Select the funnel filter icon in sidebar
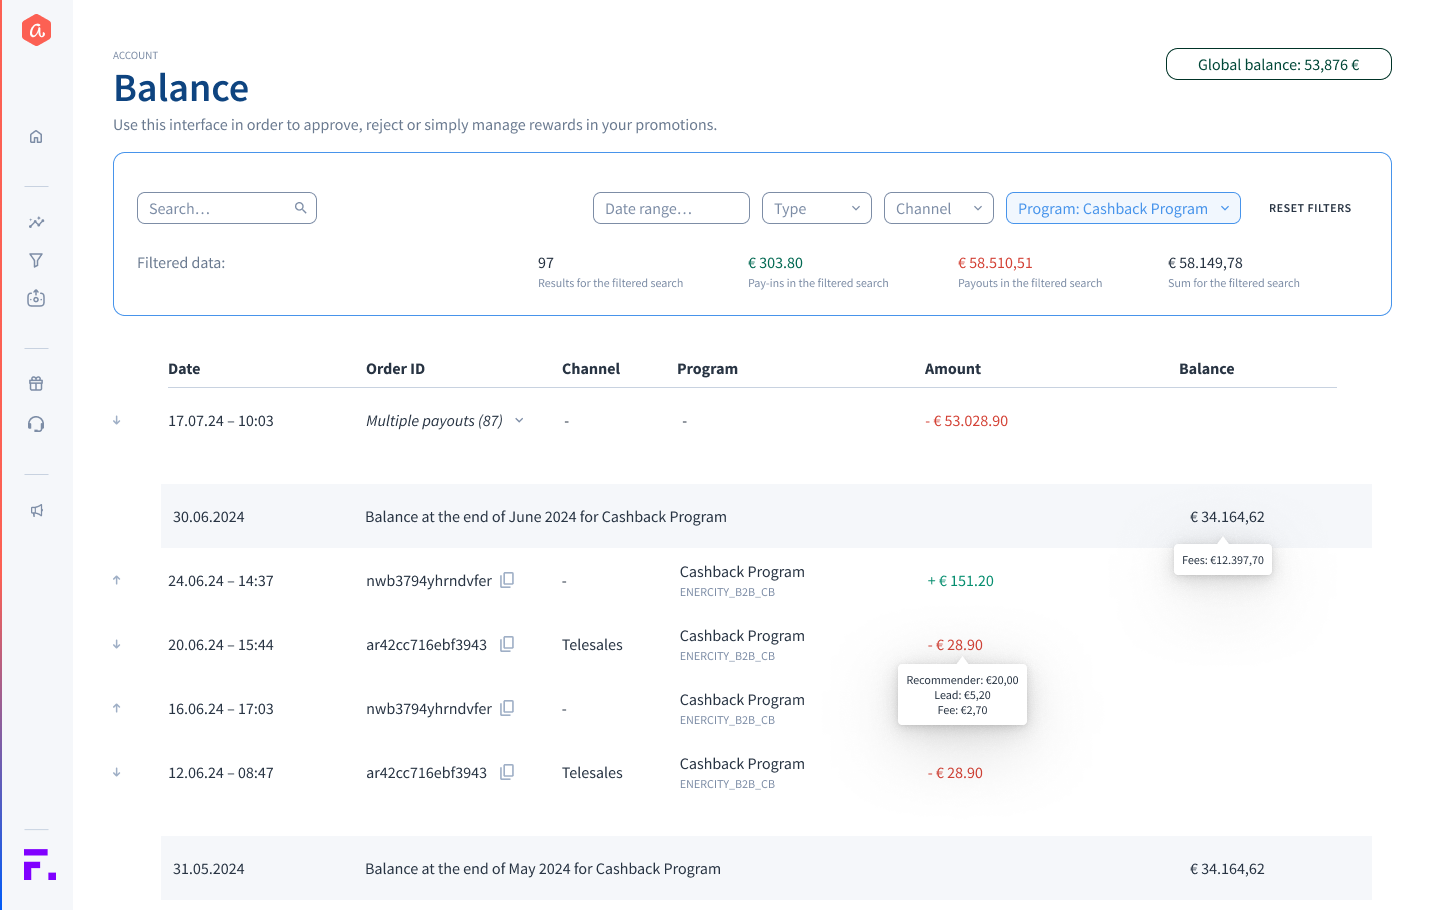The width and height of the screenshot is (1440, 910). (x=36, y=261)
